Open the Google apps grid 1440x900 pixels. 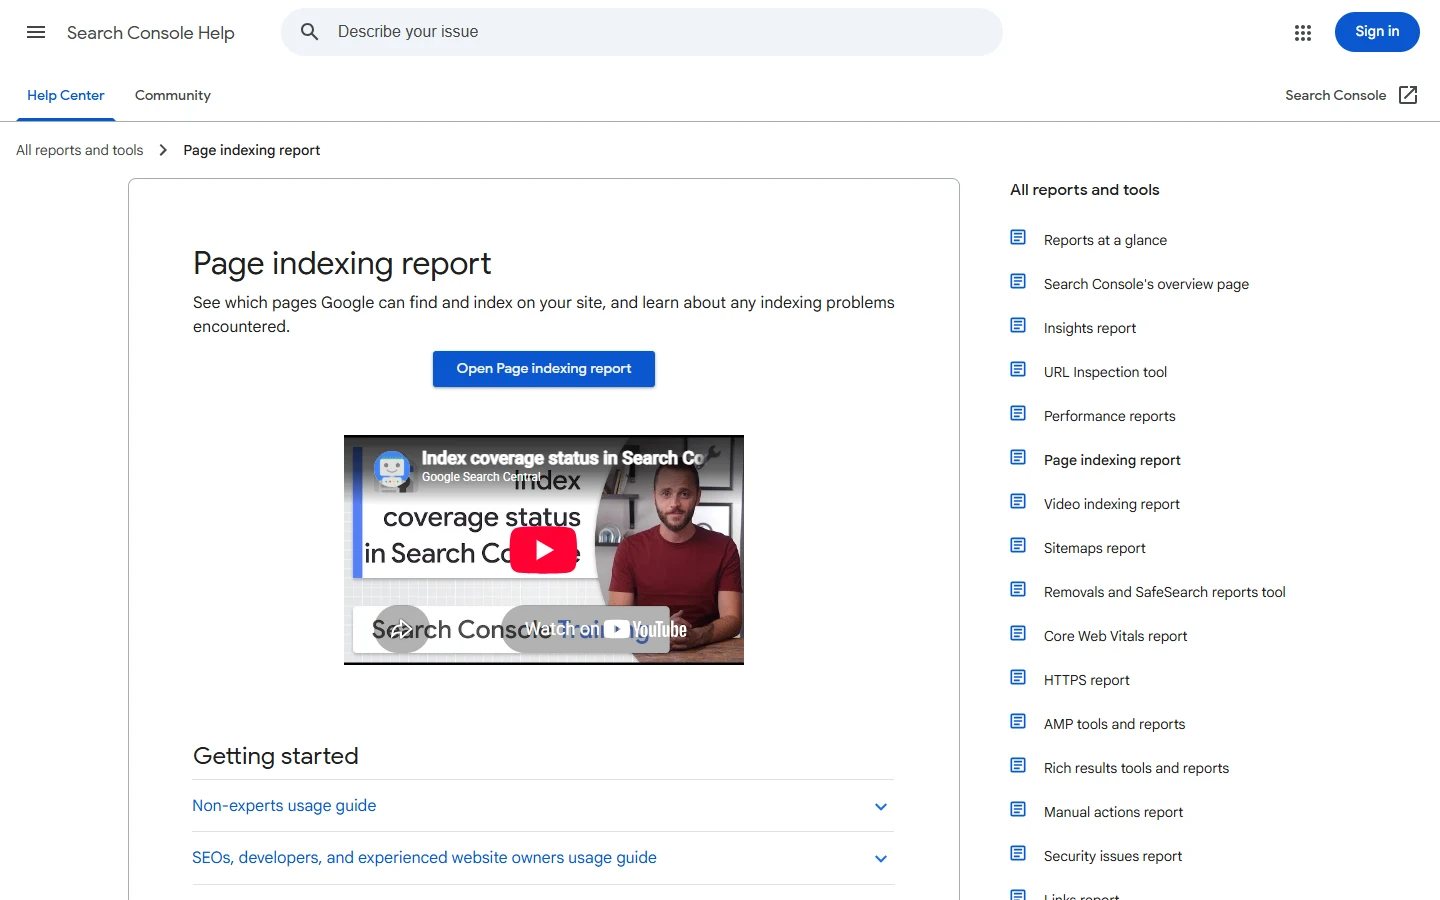pyautogui.click(x=1302, y=33)
